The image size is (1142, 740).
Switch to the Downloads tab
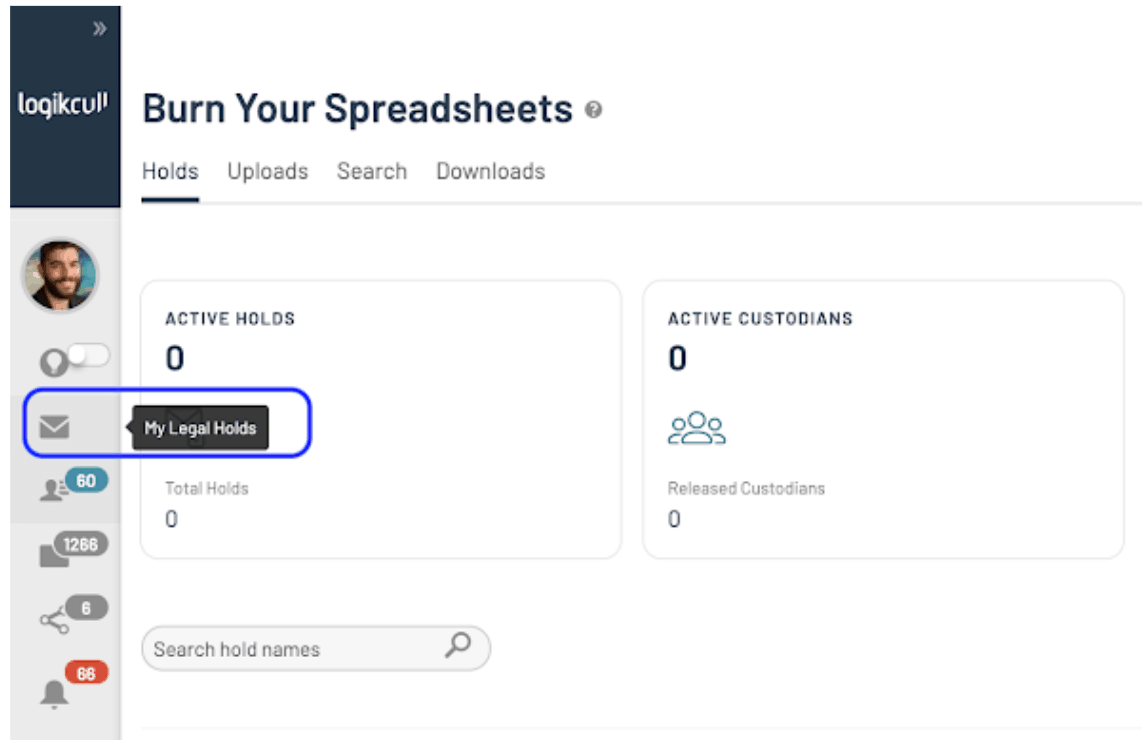(x=491, y=171)
